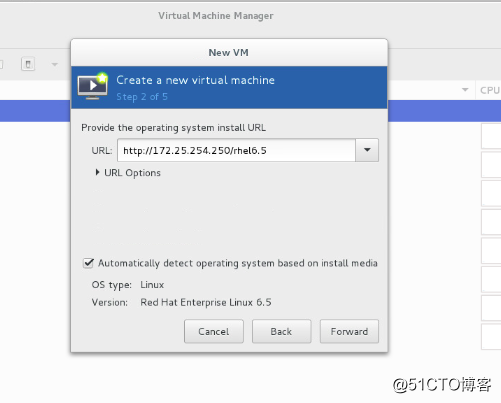Open the toolbar dropdown arrow in Virtual Machine Manager
The height and width of the screenshot is (403, 501).
click(x=55, y=64)
